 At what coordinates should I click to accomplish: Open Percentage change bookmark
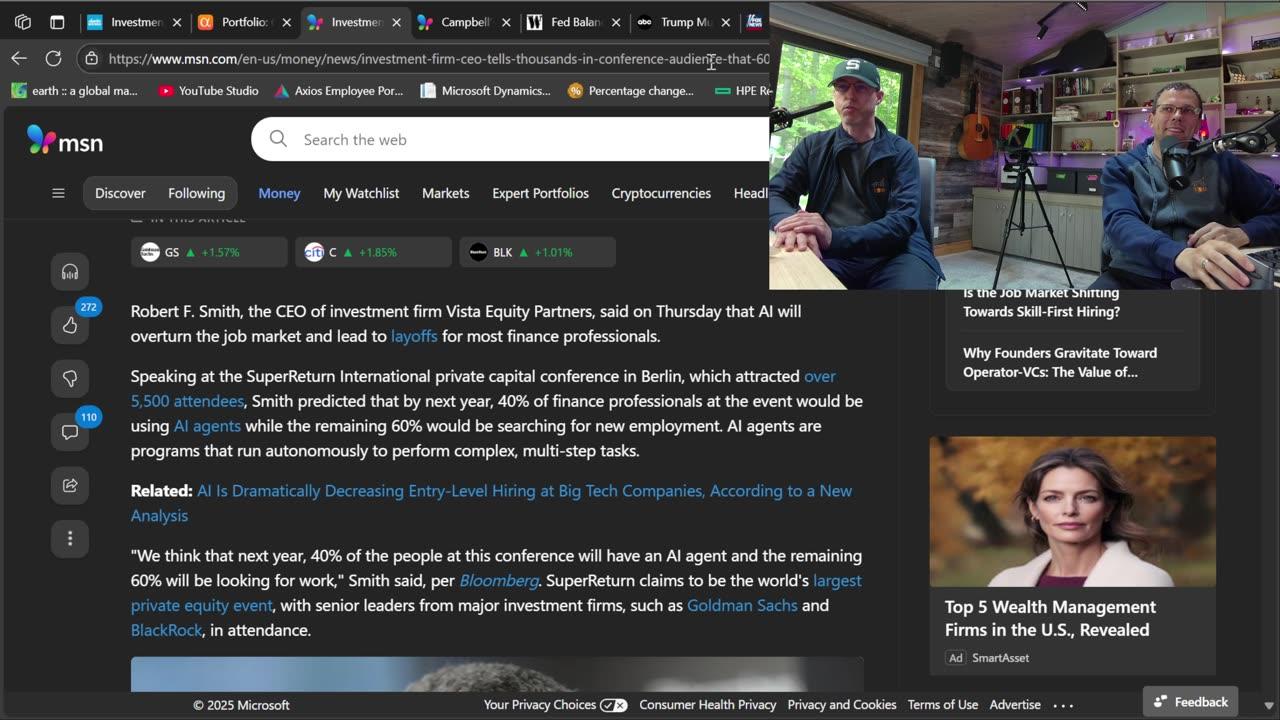[x=631, y=91]
